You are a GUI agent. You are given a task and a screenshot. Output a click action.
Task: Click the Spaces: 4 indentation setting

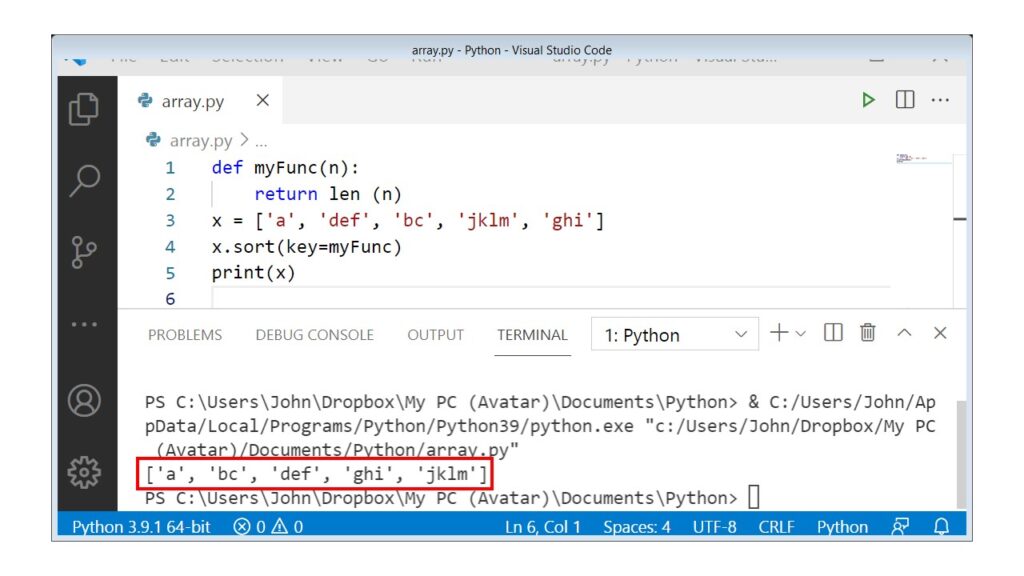640,527
